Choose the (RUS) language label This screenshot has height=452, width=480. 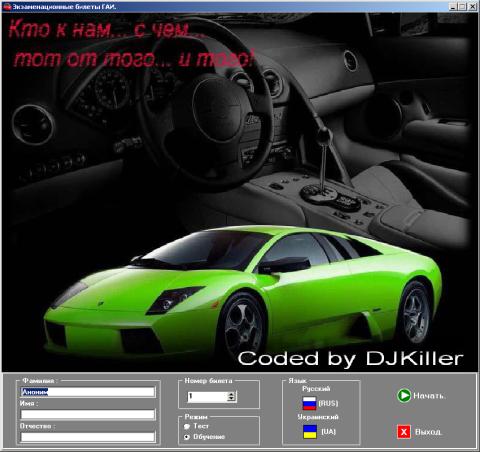point(328,403)
